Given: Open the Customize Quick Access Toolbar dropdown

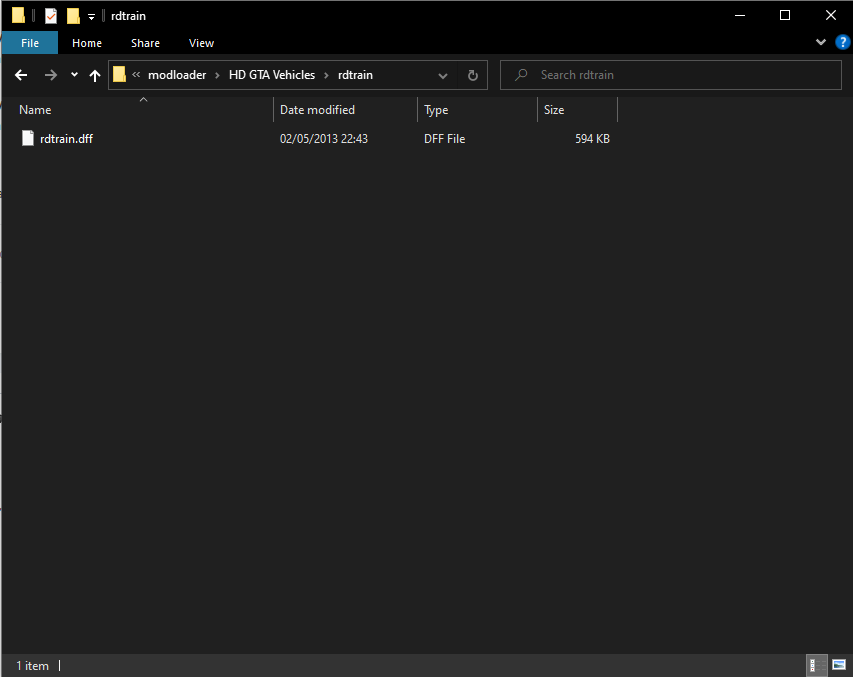Looking at the screenshot, I should pos(91,17).
